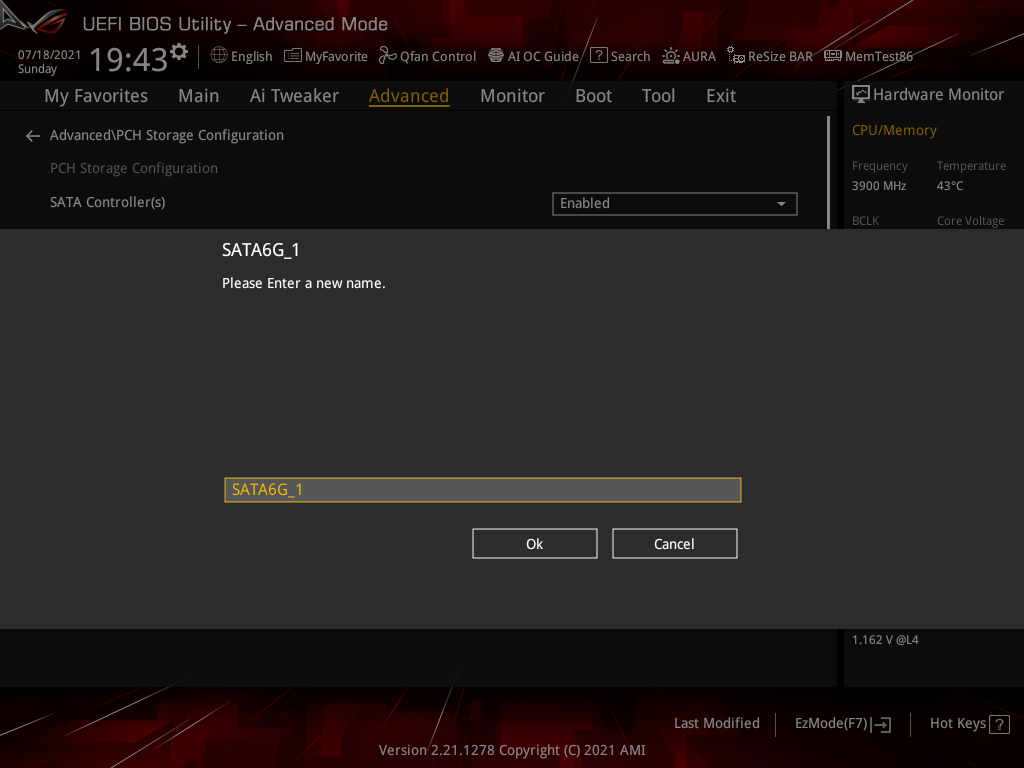The image size is (1024, 768).
Task: Launch MemTest86
Action: [x=868, y=56]
